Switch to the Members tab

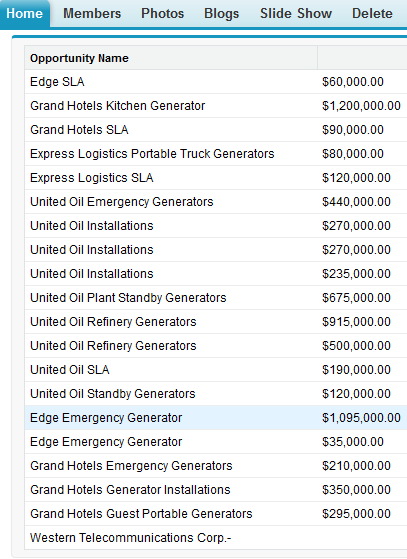pyautogui.click(x=92, y=14)
